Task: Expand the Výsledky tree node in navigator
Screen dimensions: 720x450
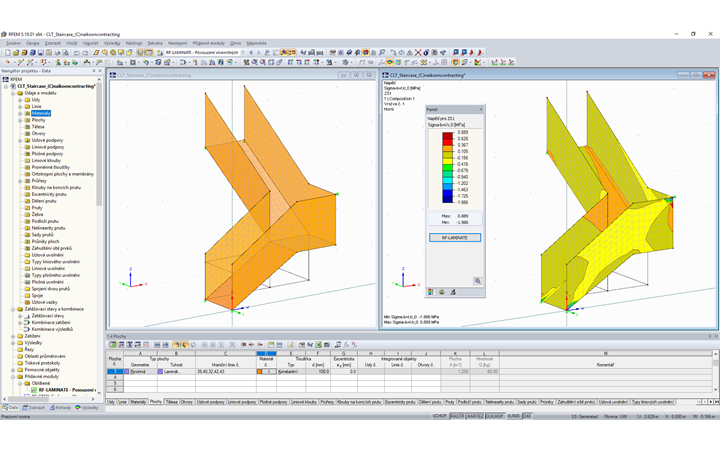Action: click(13, 343)
